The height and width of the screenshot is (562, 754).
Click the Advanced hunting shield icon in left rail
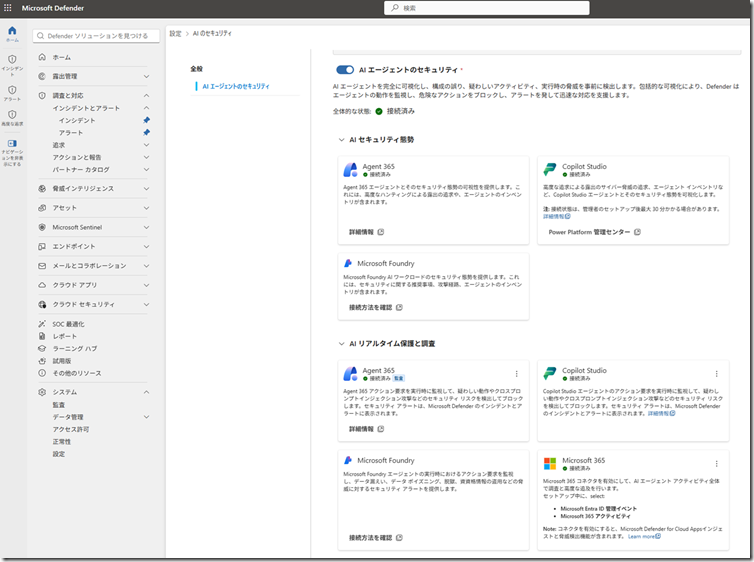click(x=13, y=114)
